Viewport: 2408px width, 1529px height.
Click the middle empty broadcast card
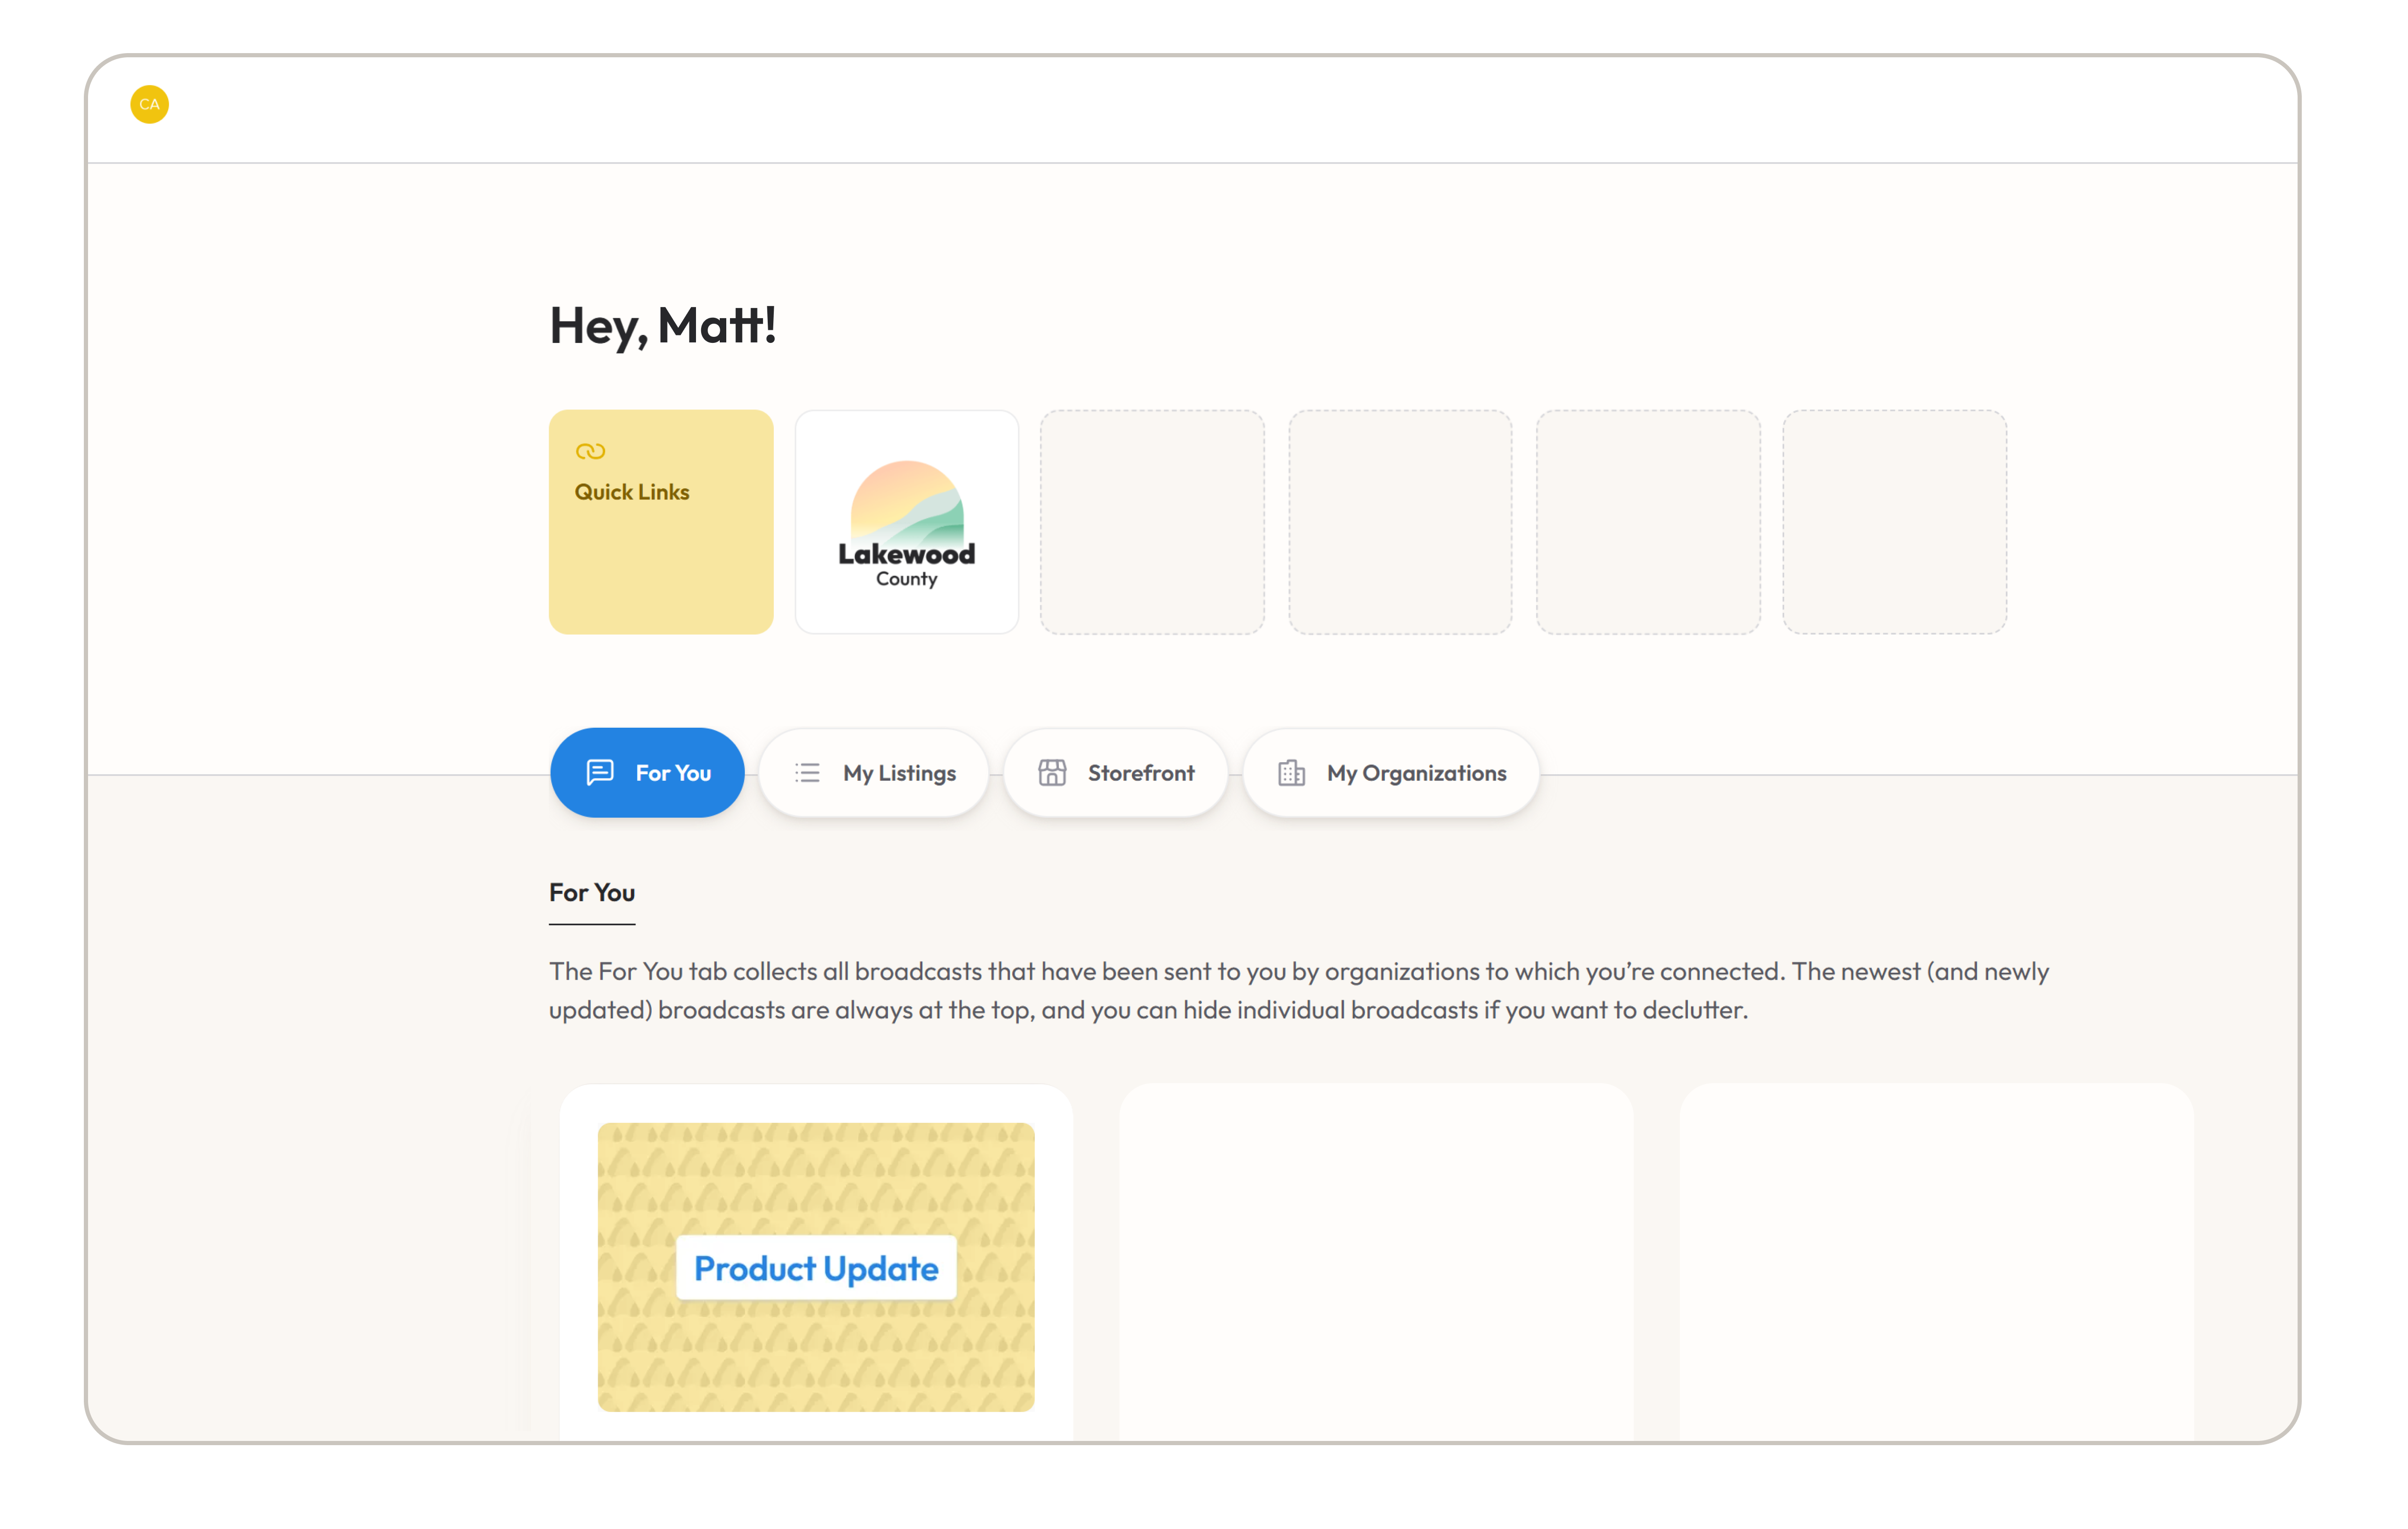1375,1262
